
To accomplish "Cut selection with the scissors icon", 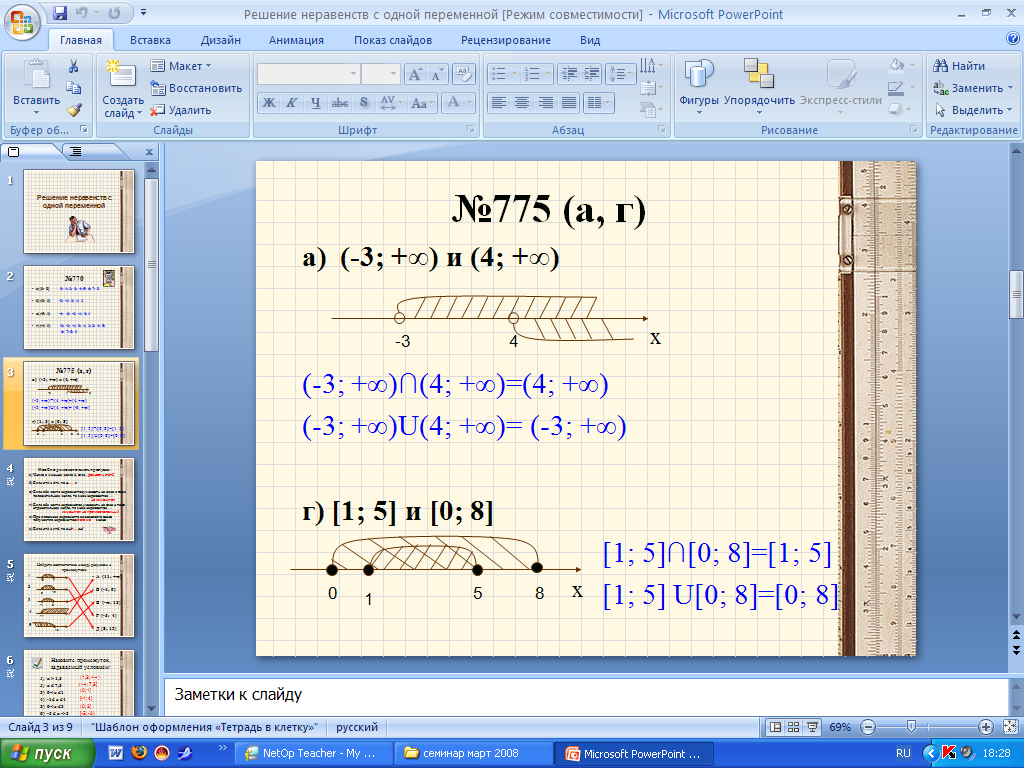I will pyautogui.click(x=74, y=66).
